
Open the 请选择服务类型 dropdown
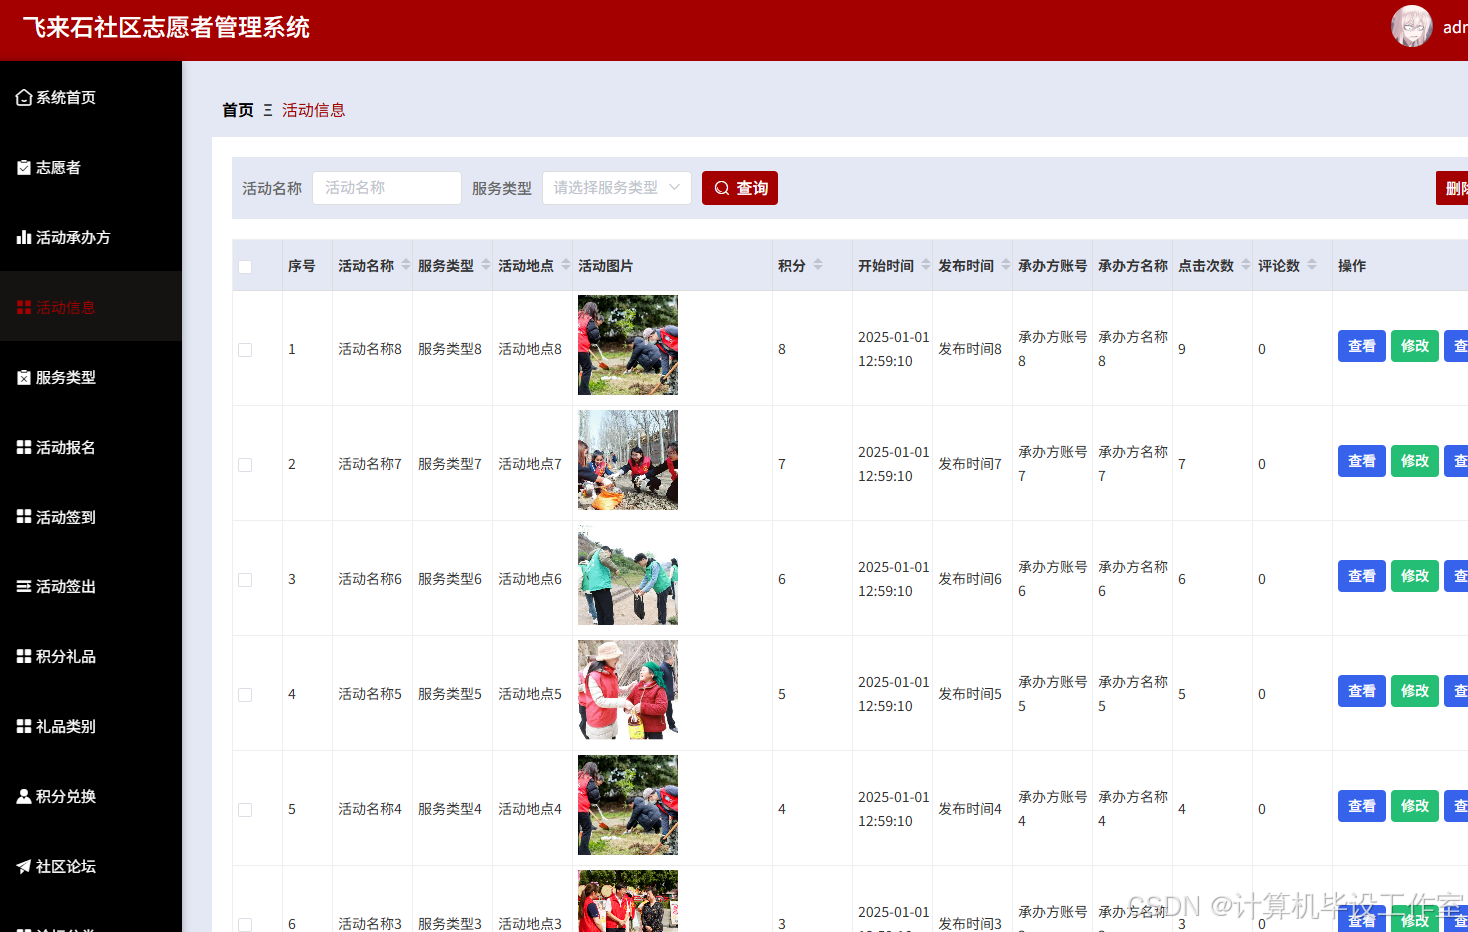click(617, 188)
